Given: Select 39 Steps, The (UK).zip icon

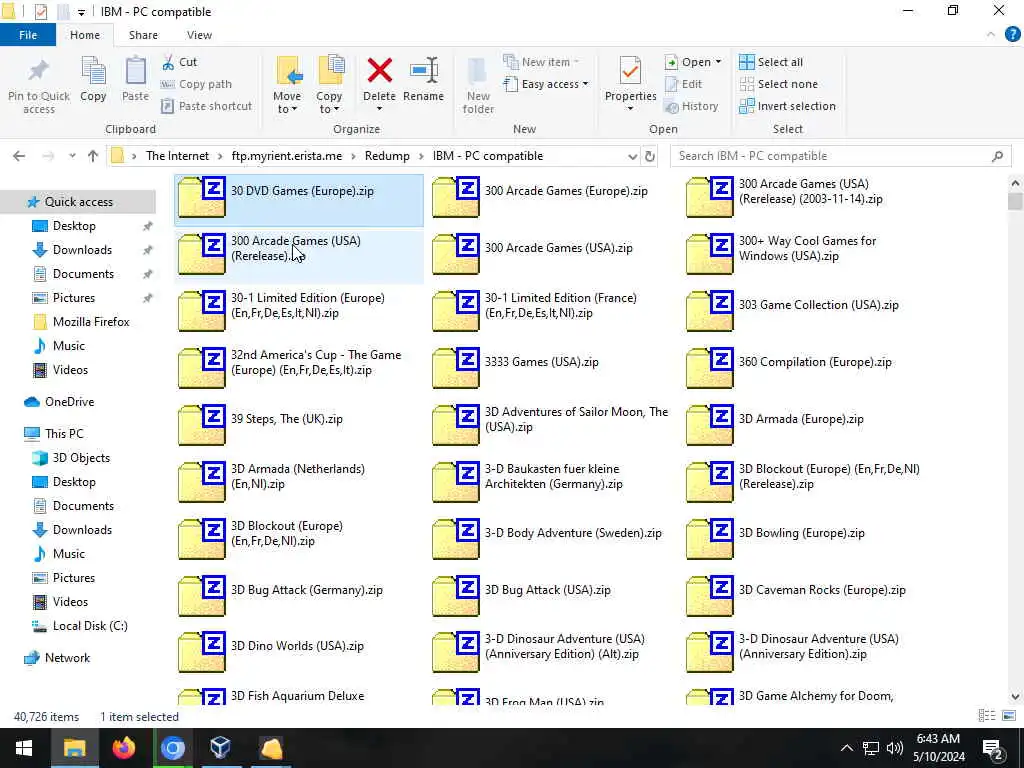Looking at the screenshot, I should (x=202, y=424).
